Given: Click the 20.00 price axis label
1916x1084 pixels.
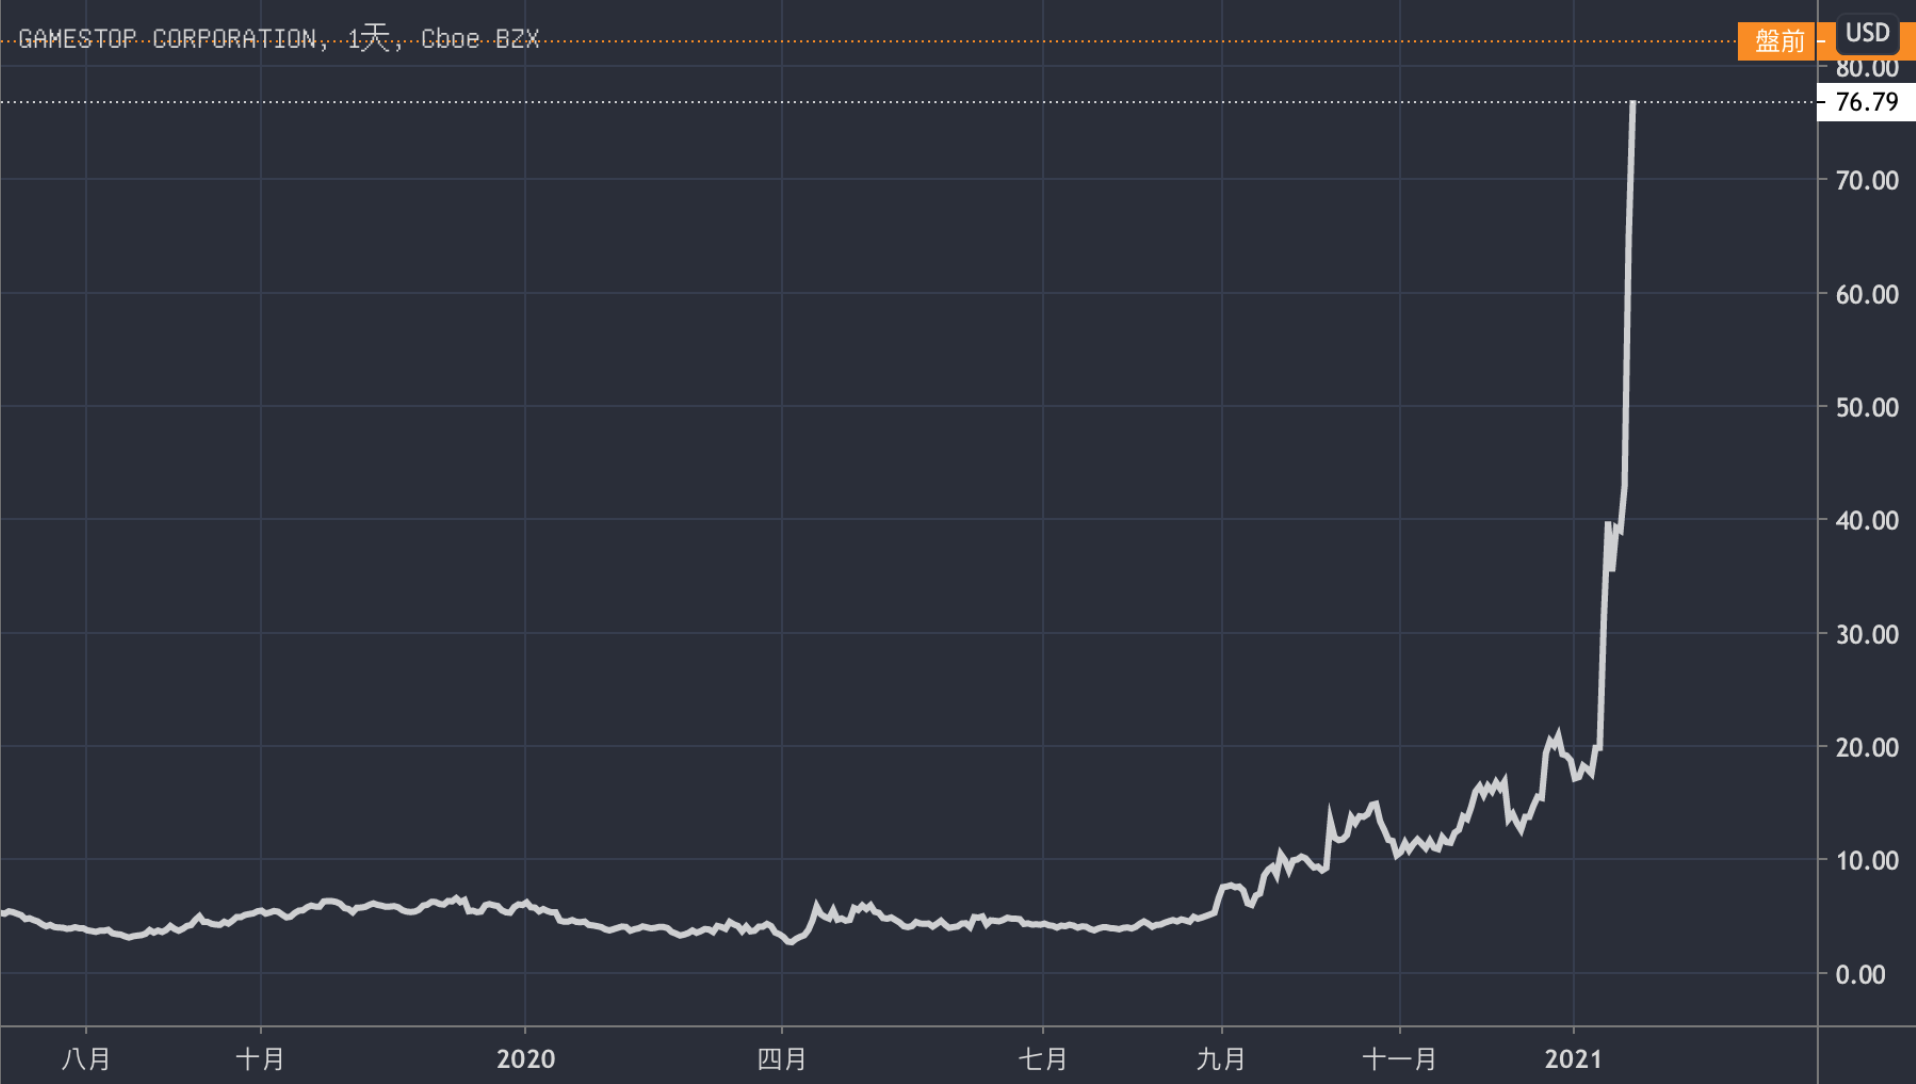Looking at the screenshot, I should pos(1866,748).
